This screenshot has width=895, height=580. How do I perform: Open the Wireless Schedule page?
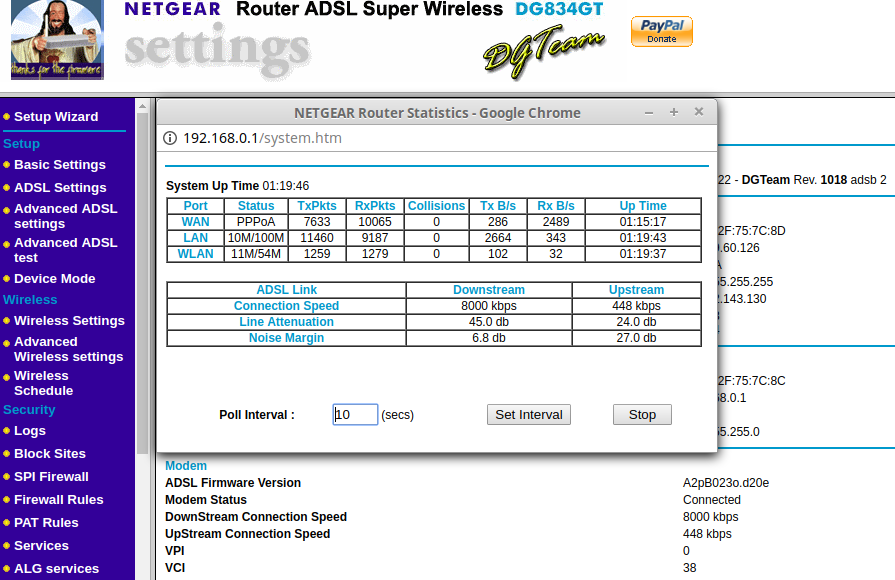coord(43,383)
